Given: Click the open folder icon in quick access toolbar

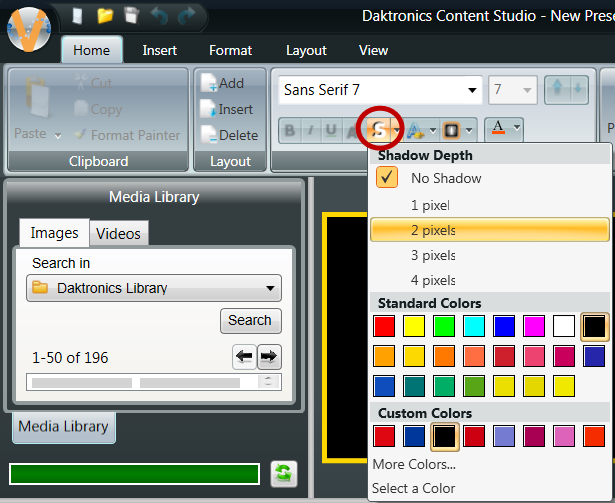Looking at the screenshot, I should [x=105, y=16].
